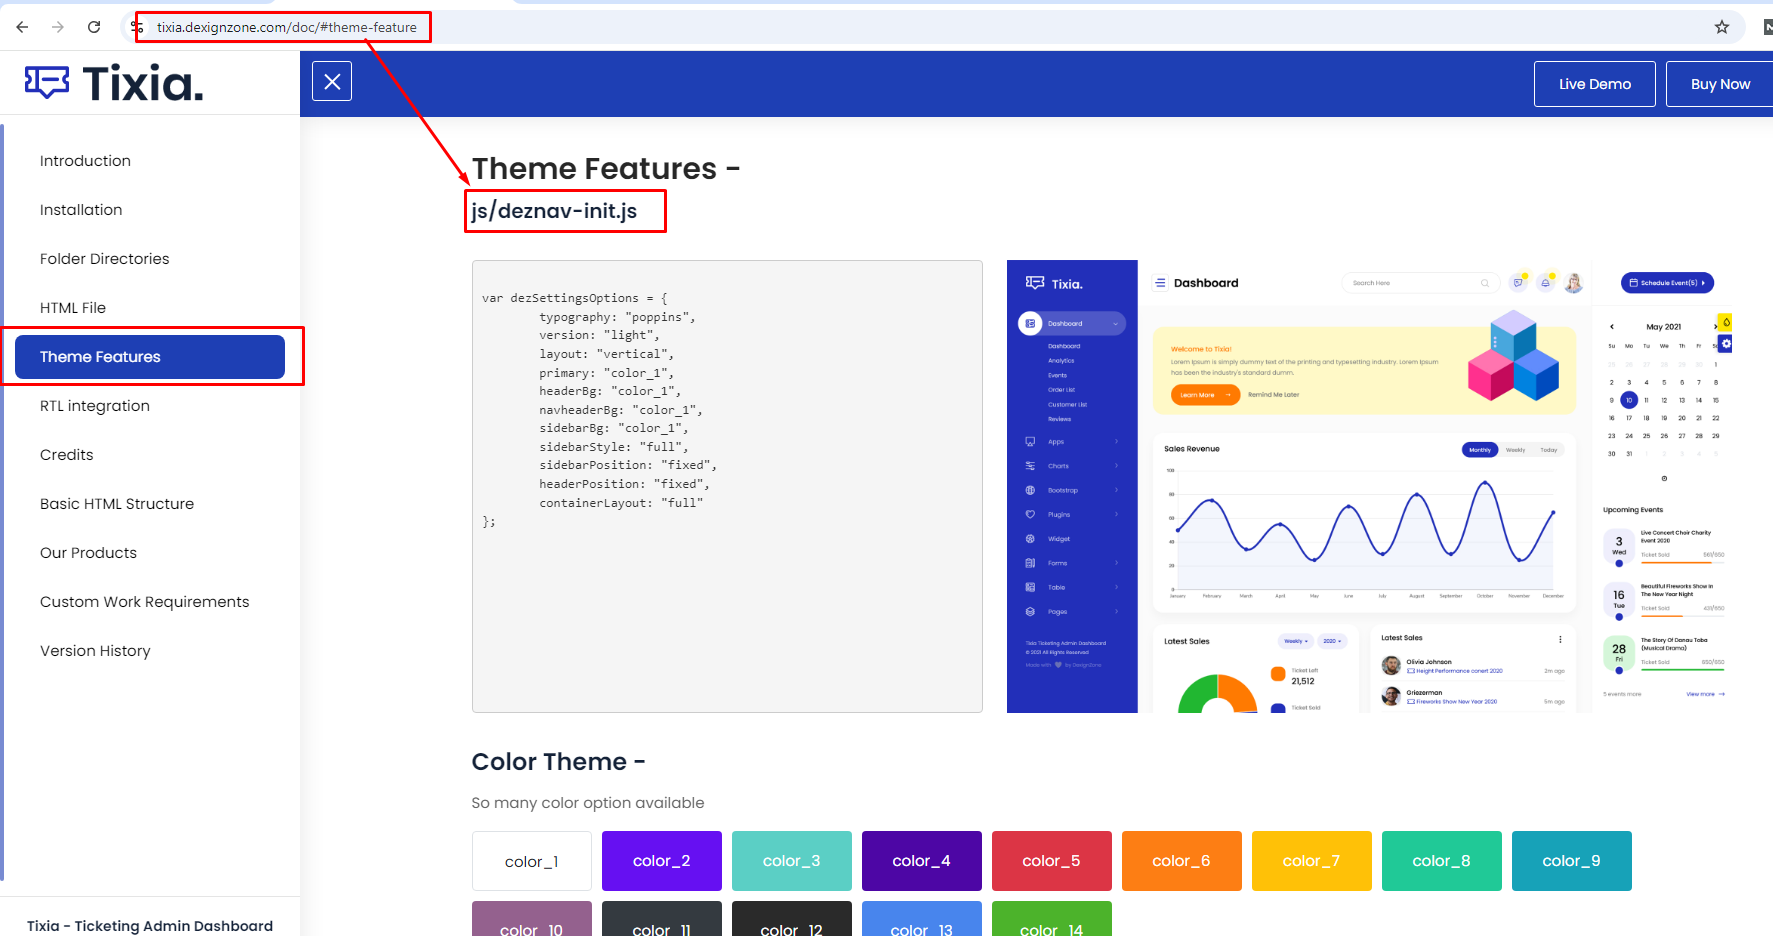The width and height of the screenshot is (1773, 936).
Task: Open the Live Demo button
Action: coord(1595,84)
